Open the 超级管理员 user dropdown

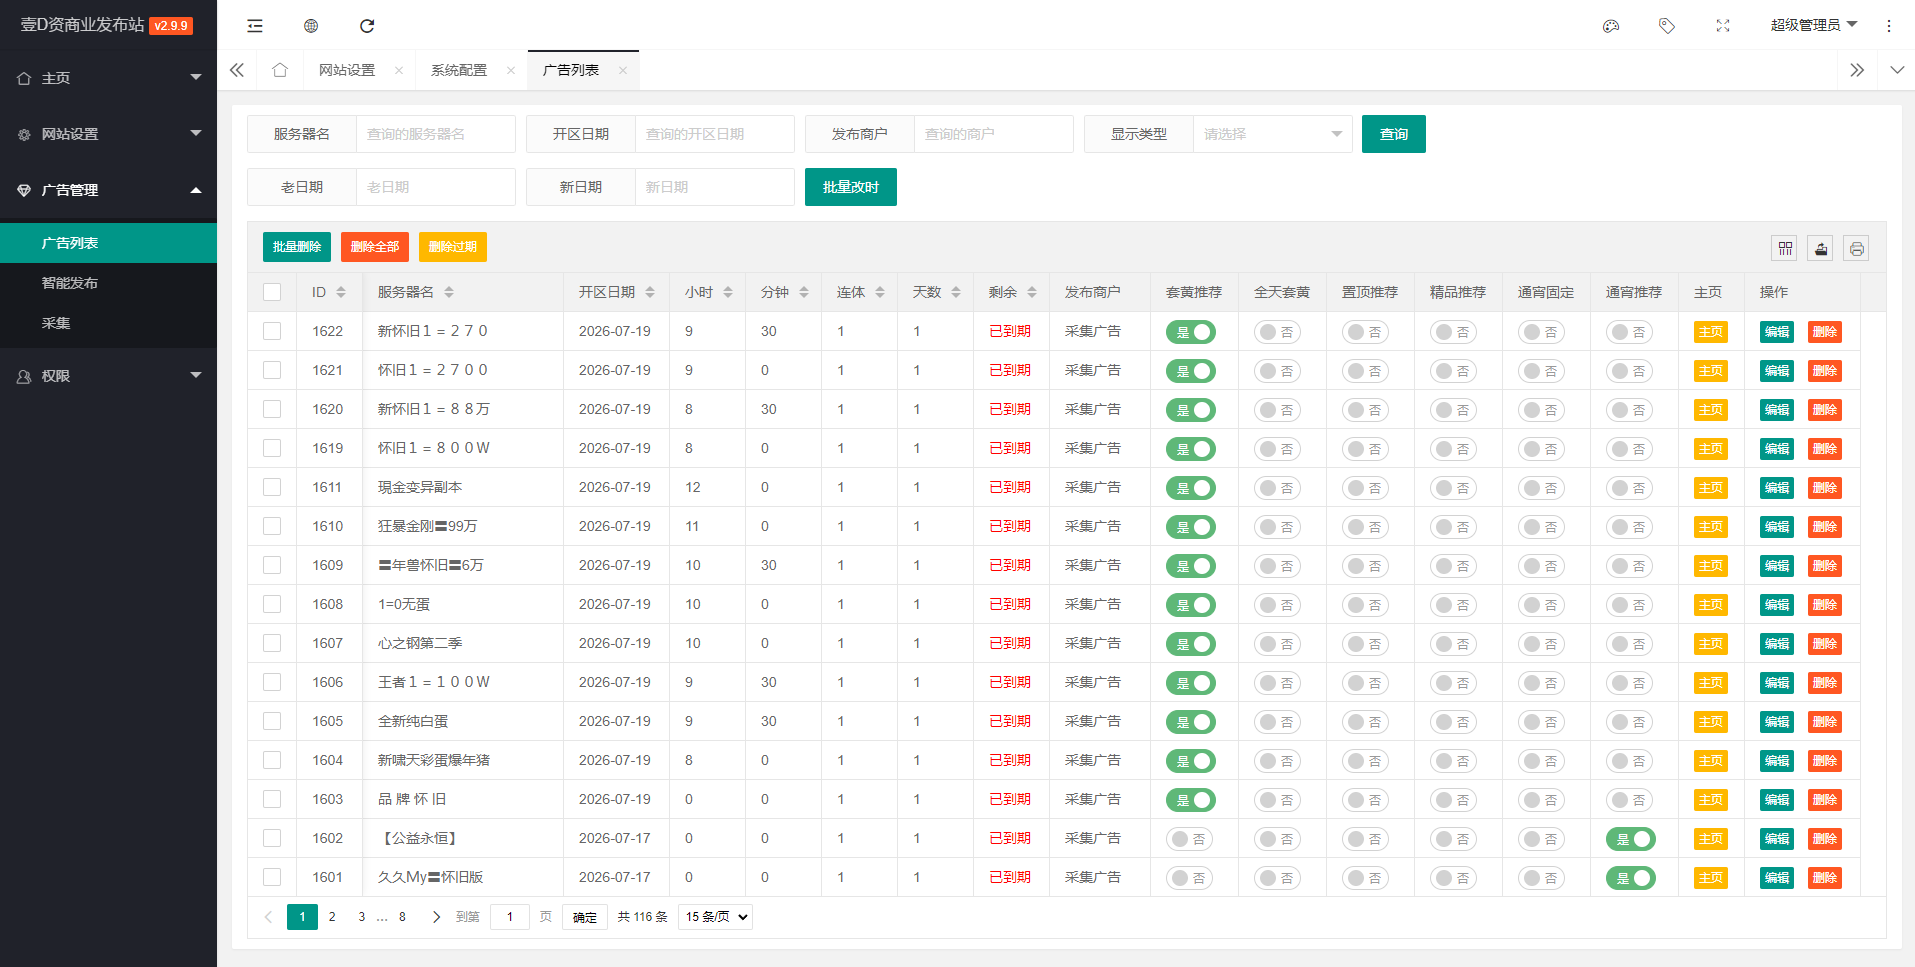click(1813, 25)
